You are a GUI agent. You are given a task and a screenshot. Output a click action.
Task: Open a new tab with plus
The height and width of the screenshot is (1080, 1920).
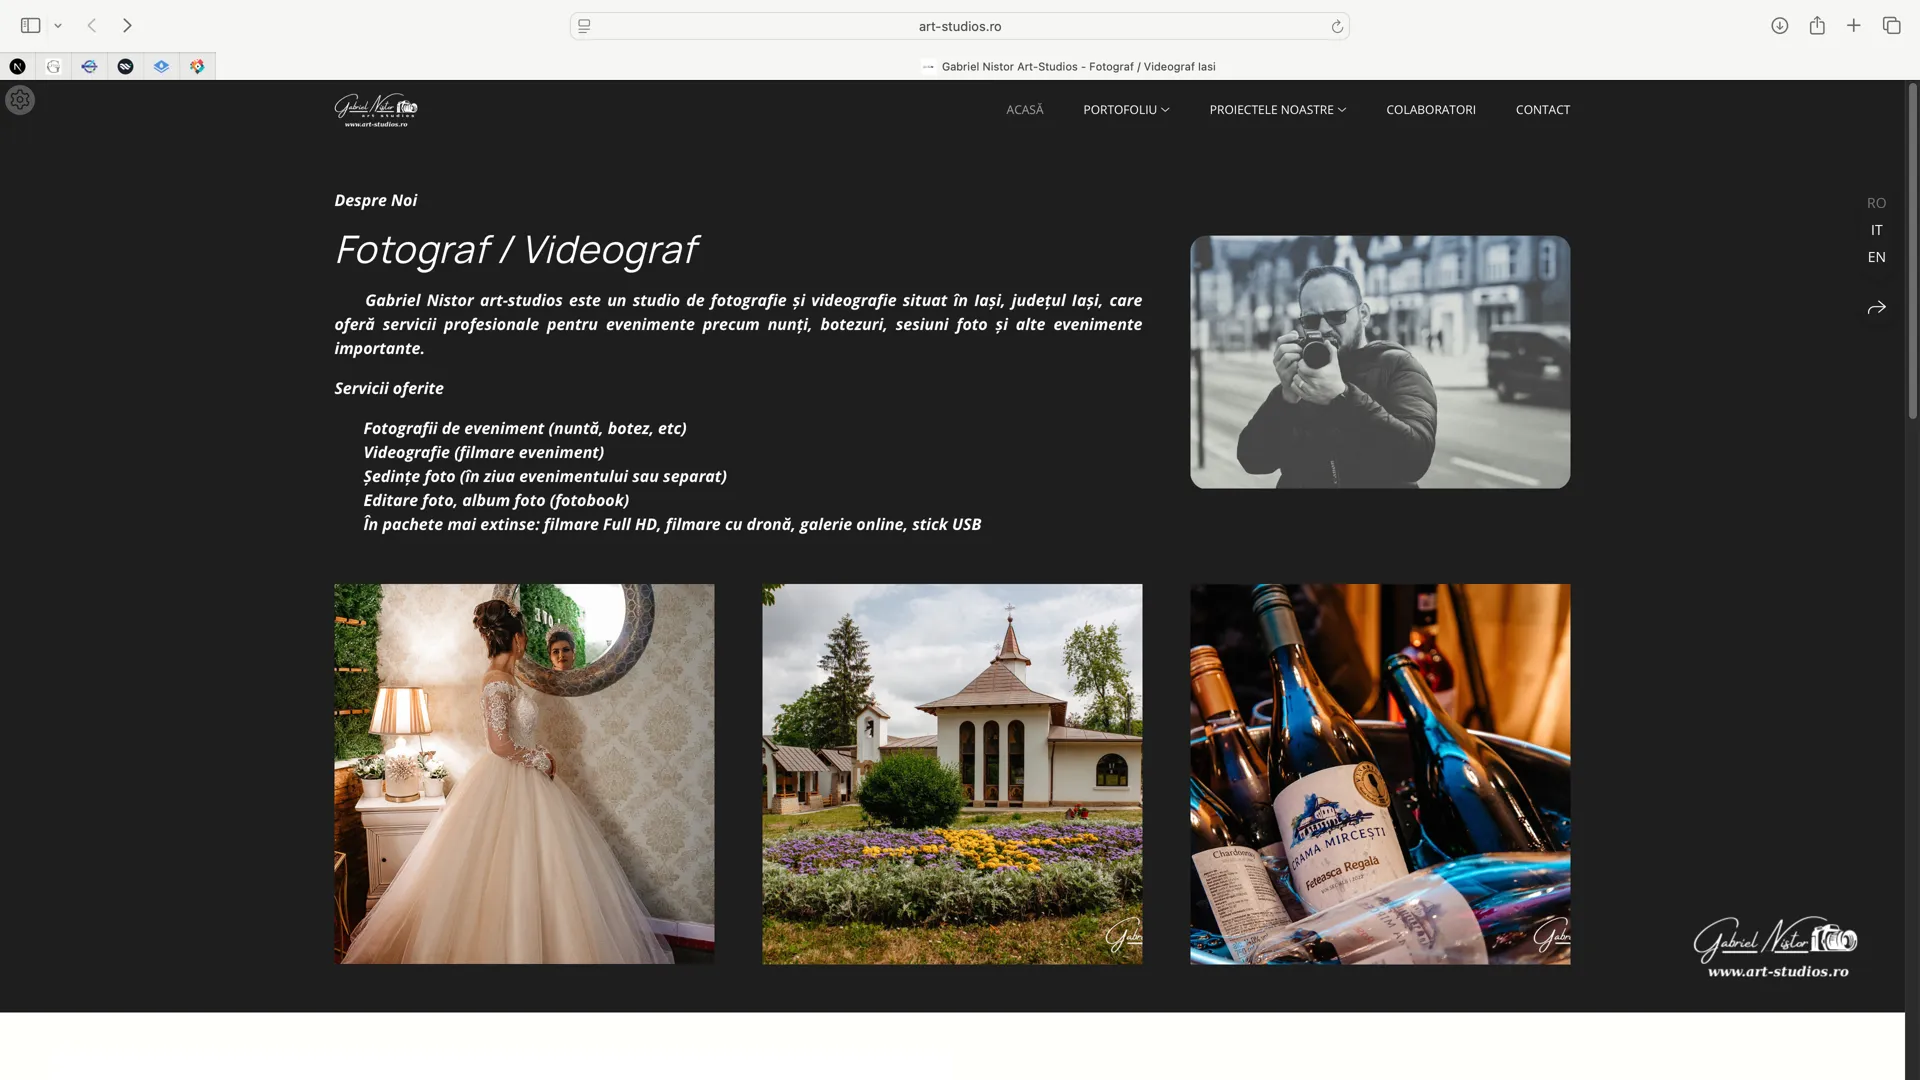(x=1854, y=26)
